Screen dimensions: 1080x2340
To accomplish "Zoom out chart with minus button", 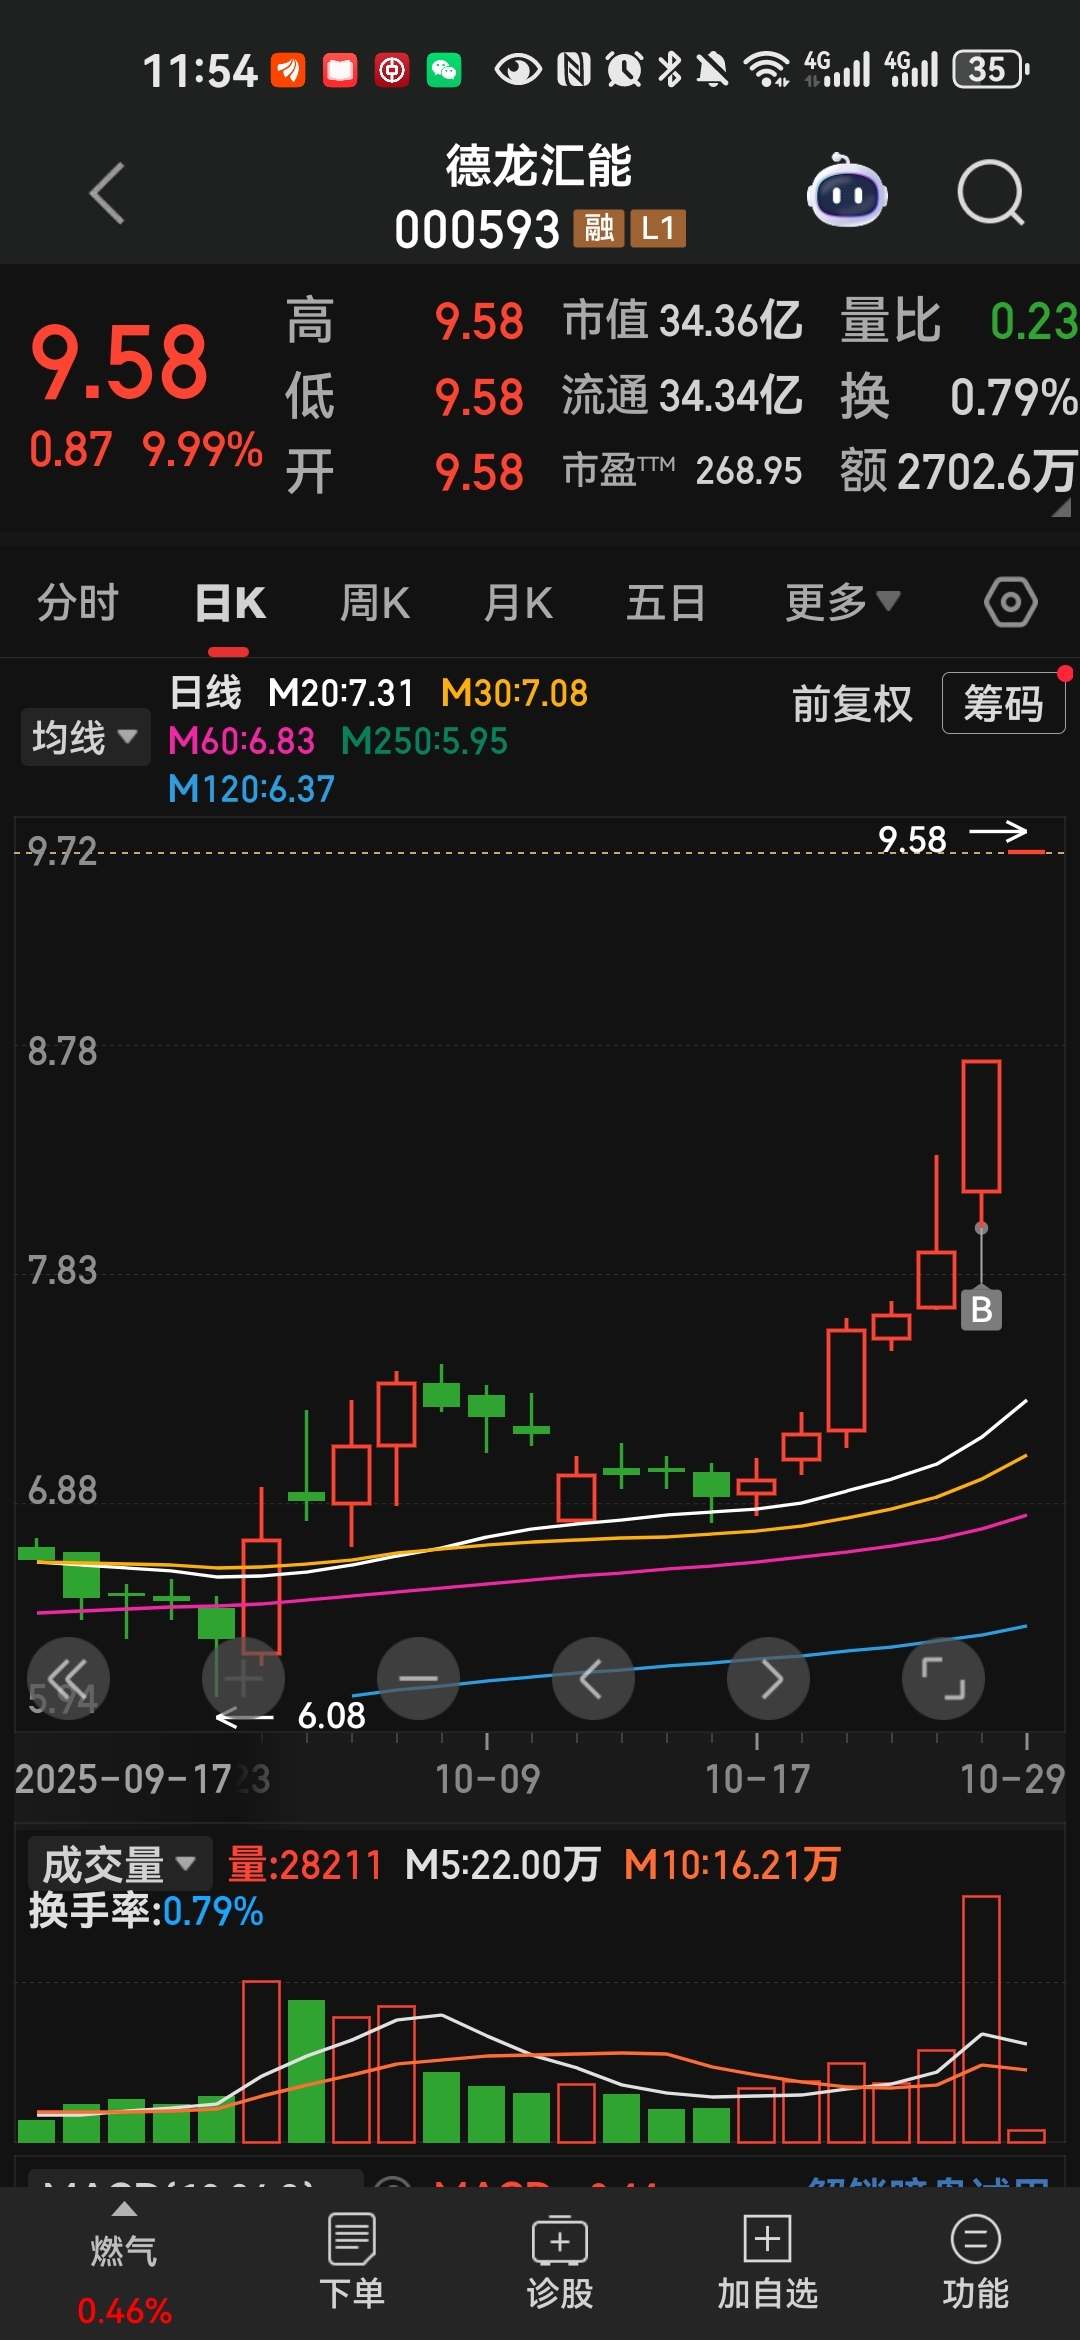I will coord(418,1678).
